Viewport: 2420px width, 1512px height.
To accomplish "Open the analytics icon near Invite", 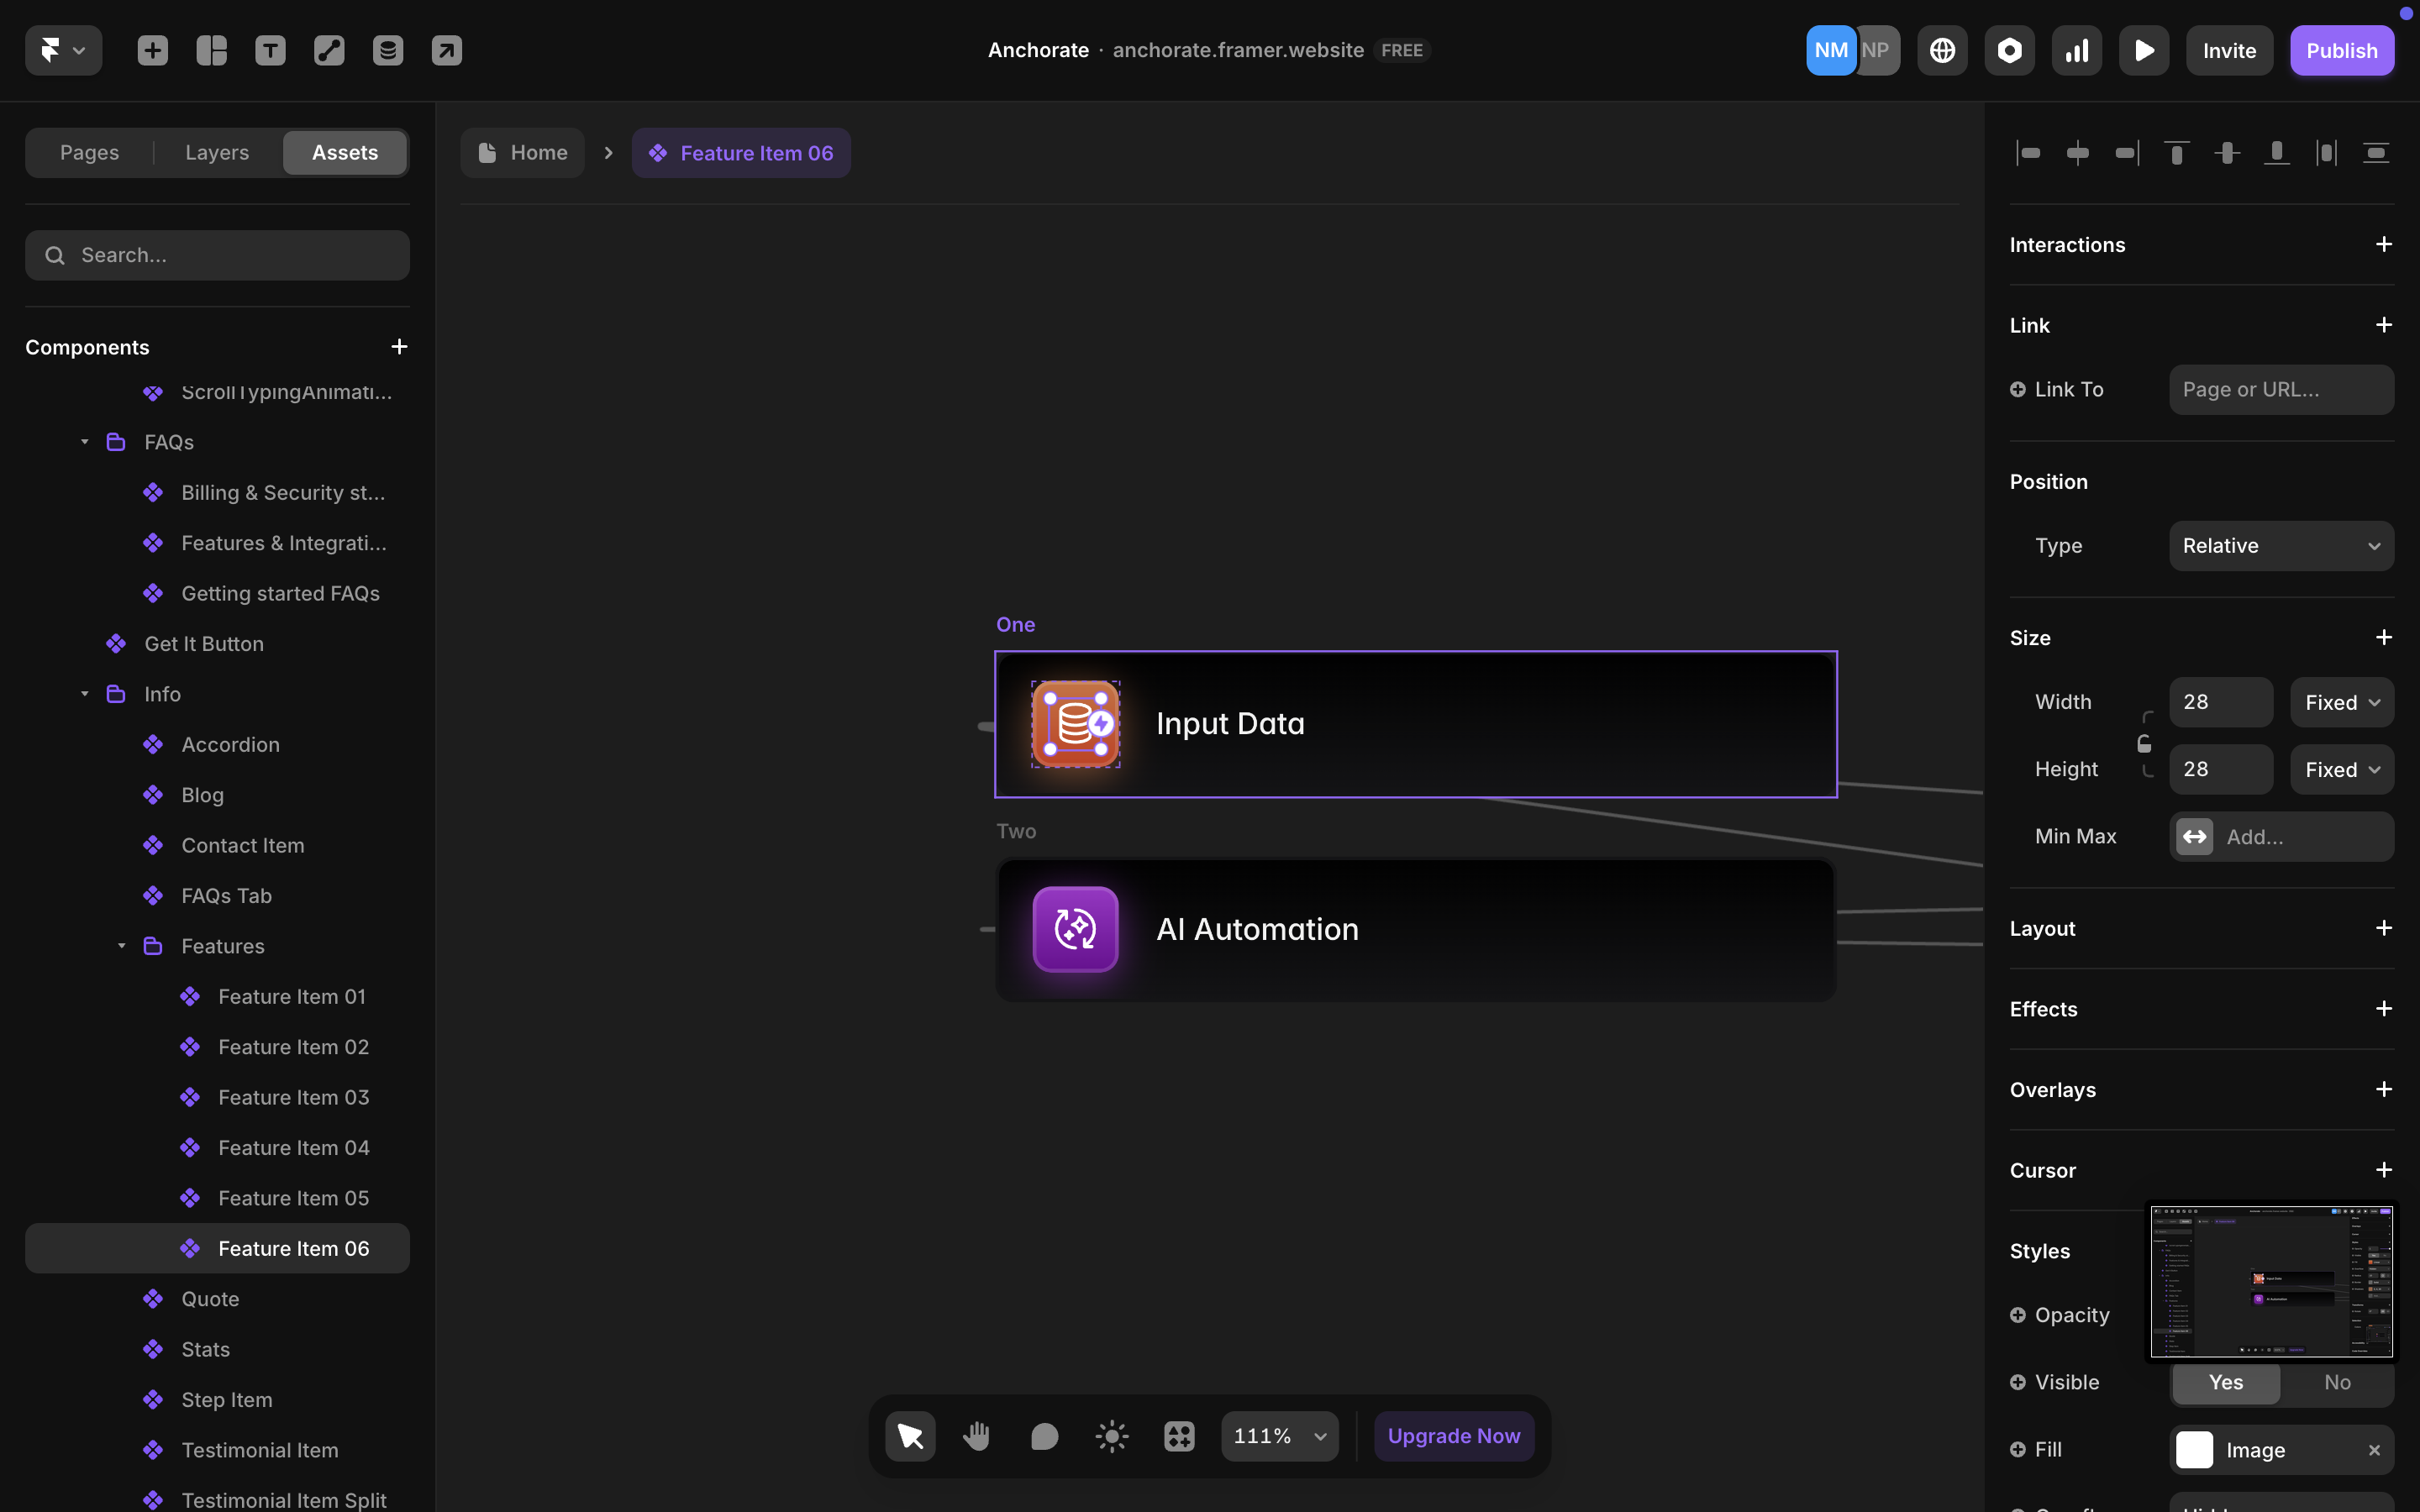I will click(x=2076, y=50).
